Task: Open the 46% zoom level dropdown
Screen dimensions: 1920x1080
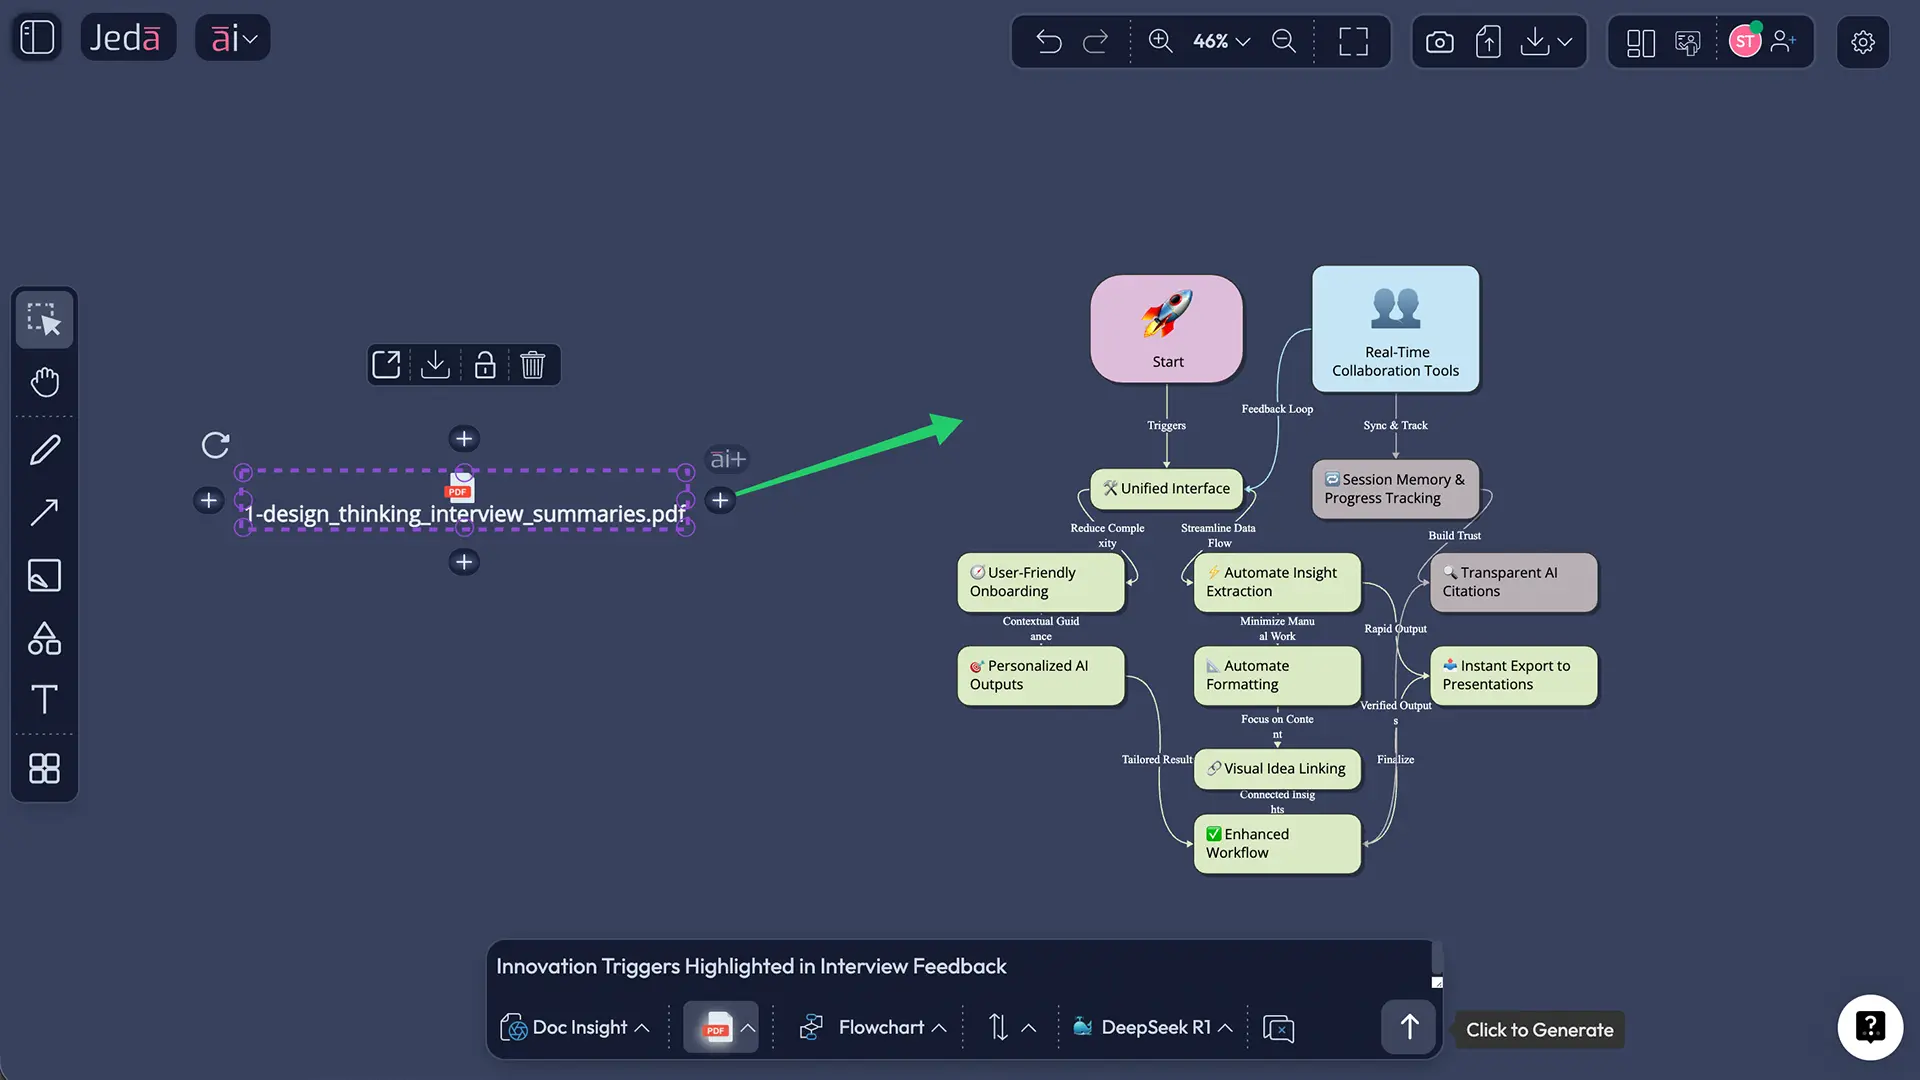Action: (1220, 41)
